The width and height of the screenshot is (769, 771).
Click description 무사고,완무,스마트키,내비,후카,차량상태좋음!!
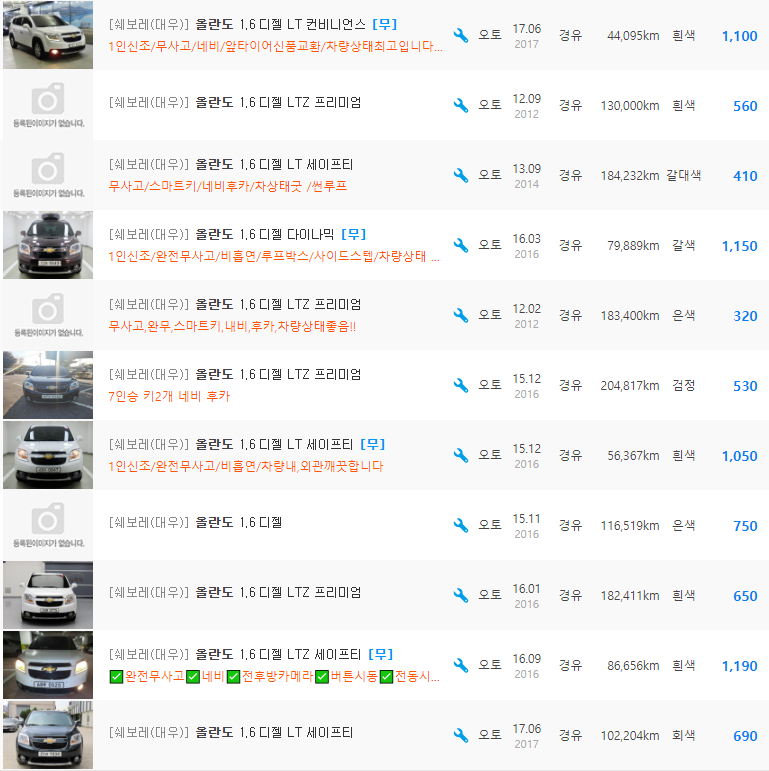(x=232, y=326)
